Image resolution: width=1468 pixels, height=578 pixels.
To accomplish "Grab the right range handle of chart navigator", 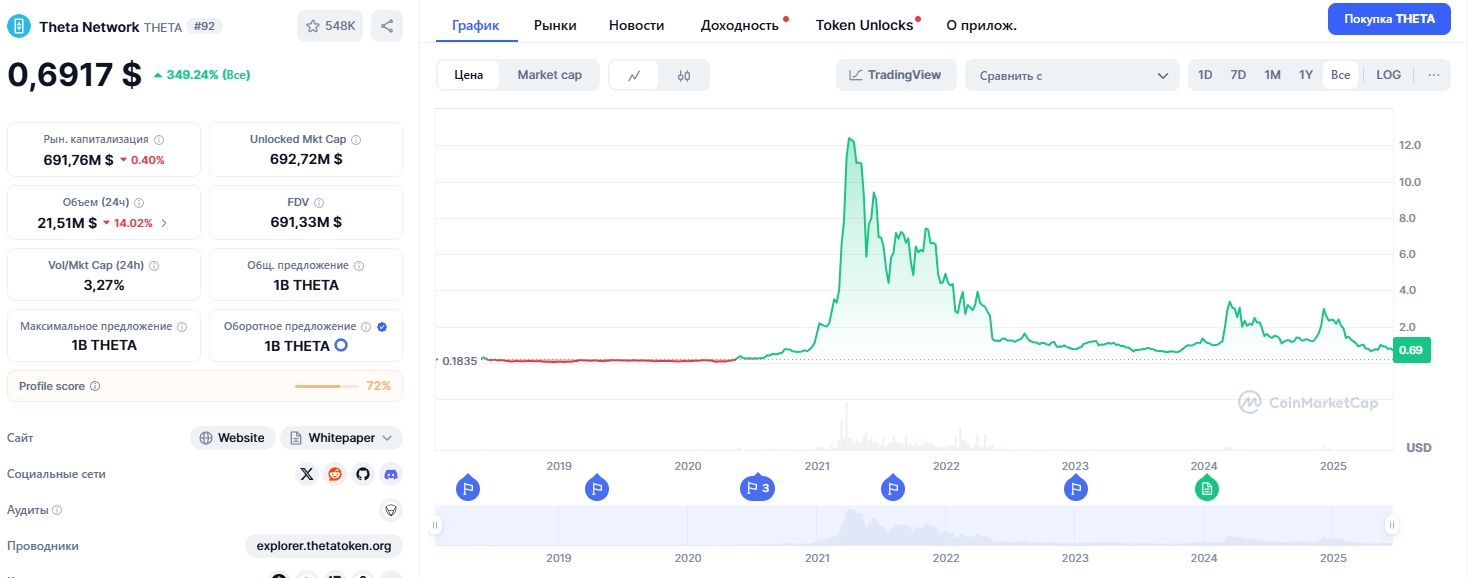I will pos(1391,525).
